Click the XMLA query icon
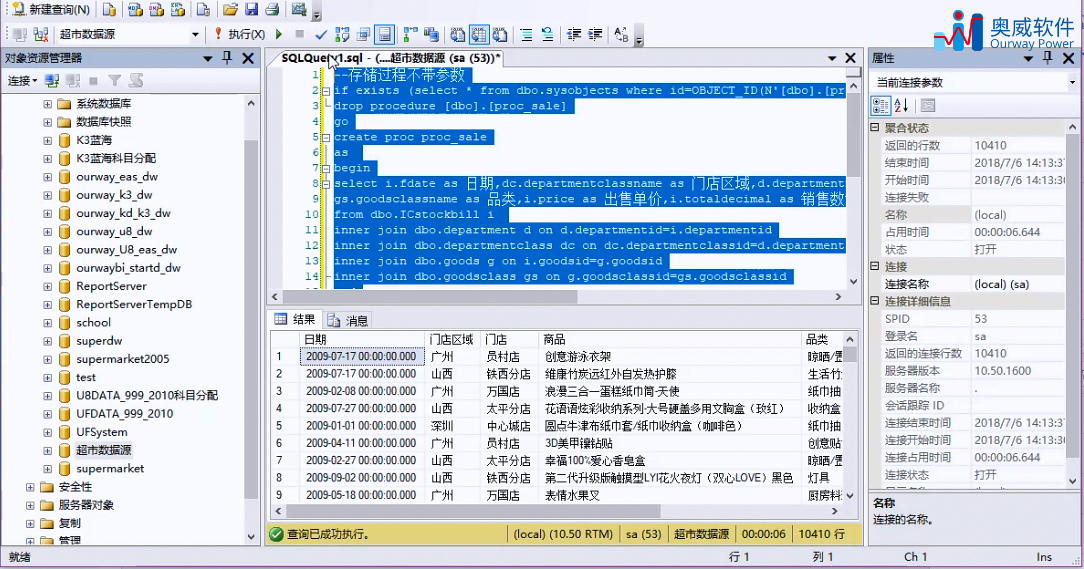Screen dimensions: 1084x569 [x=178, y=10]
